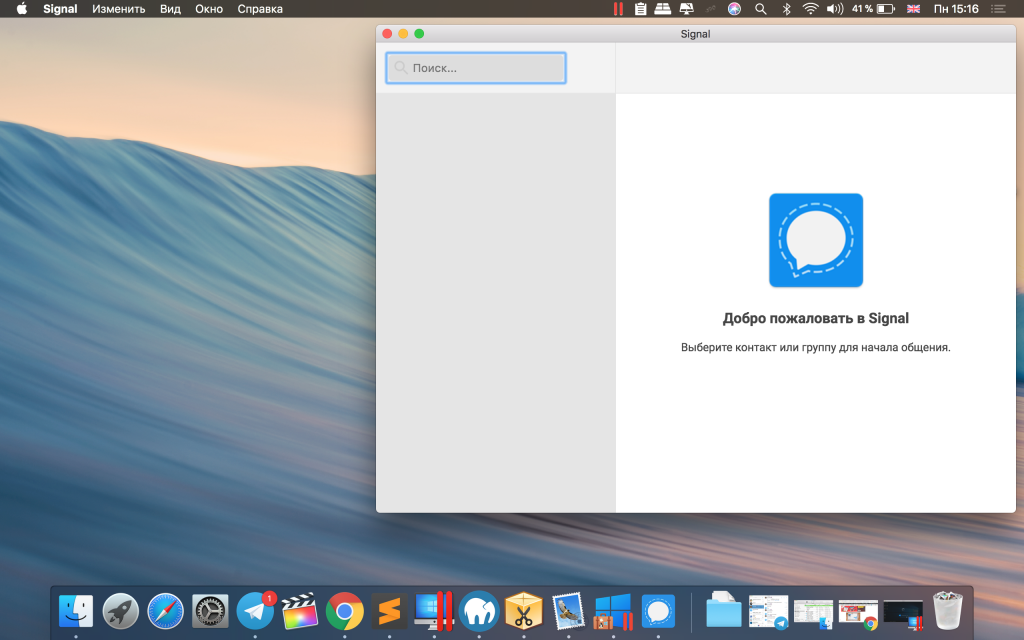Restore the minimized dark Parallels window from Dock
Viewport: 1024px width, 640px height.
click(x=903, y=614)
